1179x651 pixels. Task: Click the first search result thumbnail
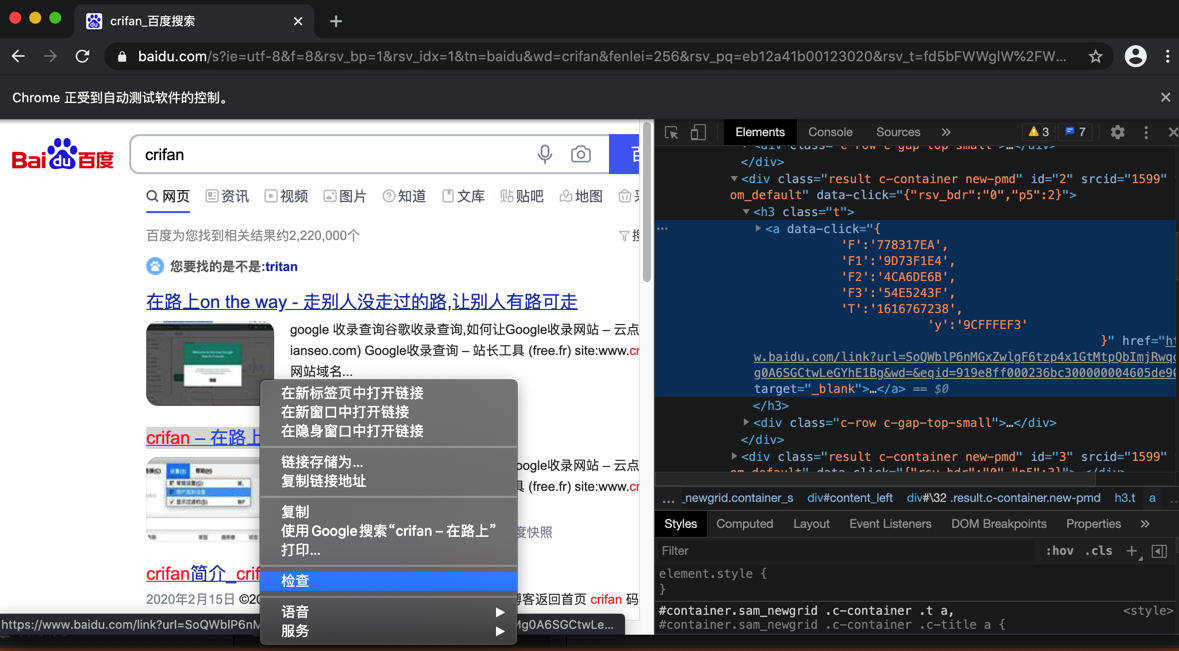pyautogui.click(x=210, y=364)
